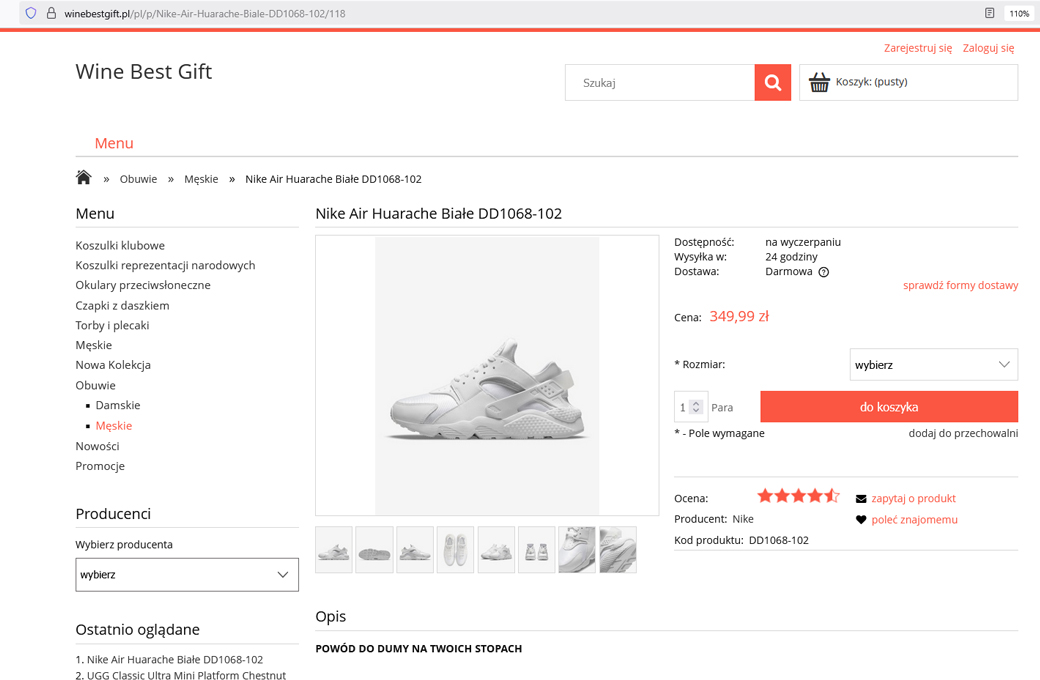
Task: Open the red Menu navigation item
Action: tap(114, 143)
